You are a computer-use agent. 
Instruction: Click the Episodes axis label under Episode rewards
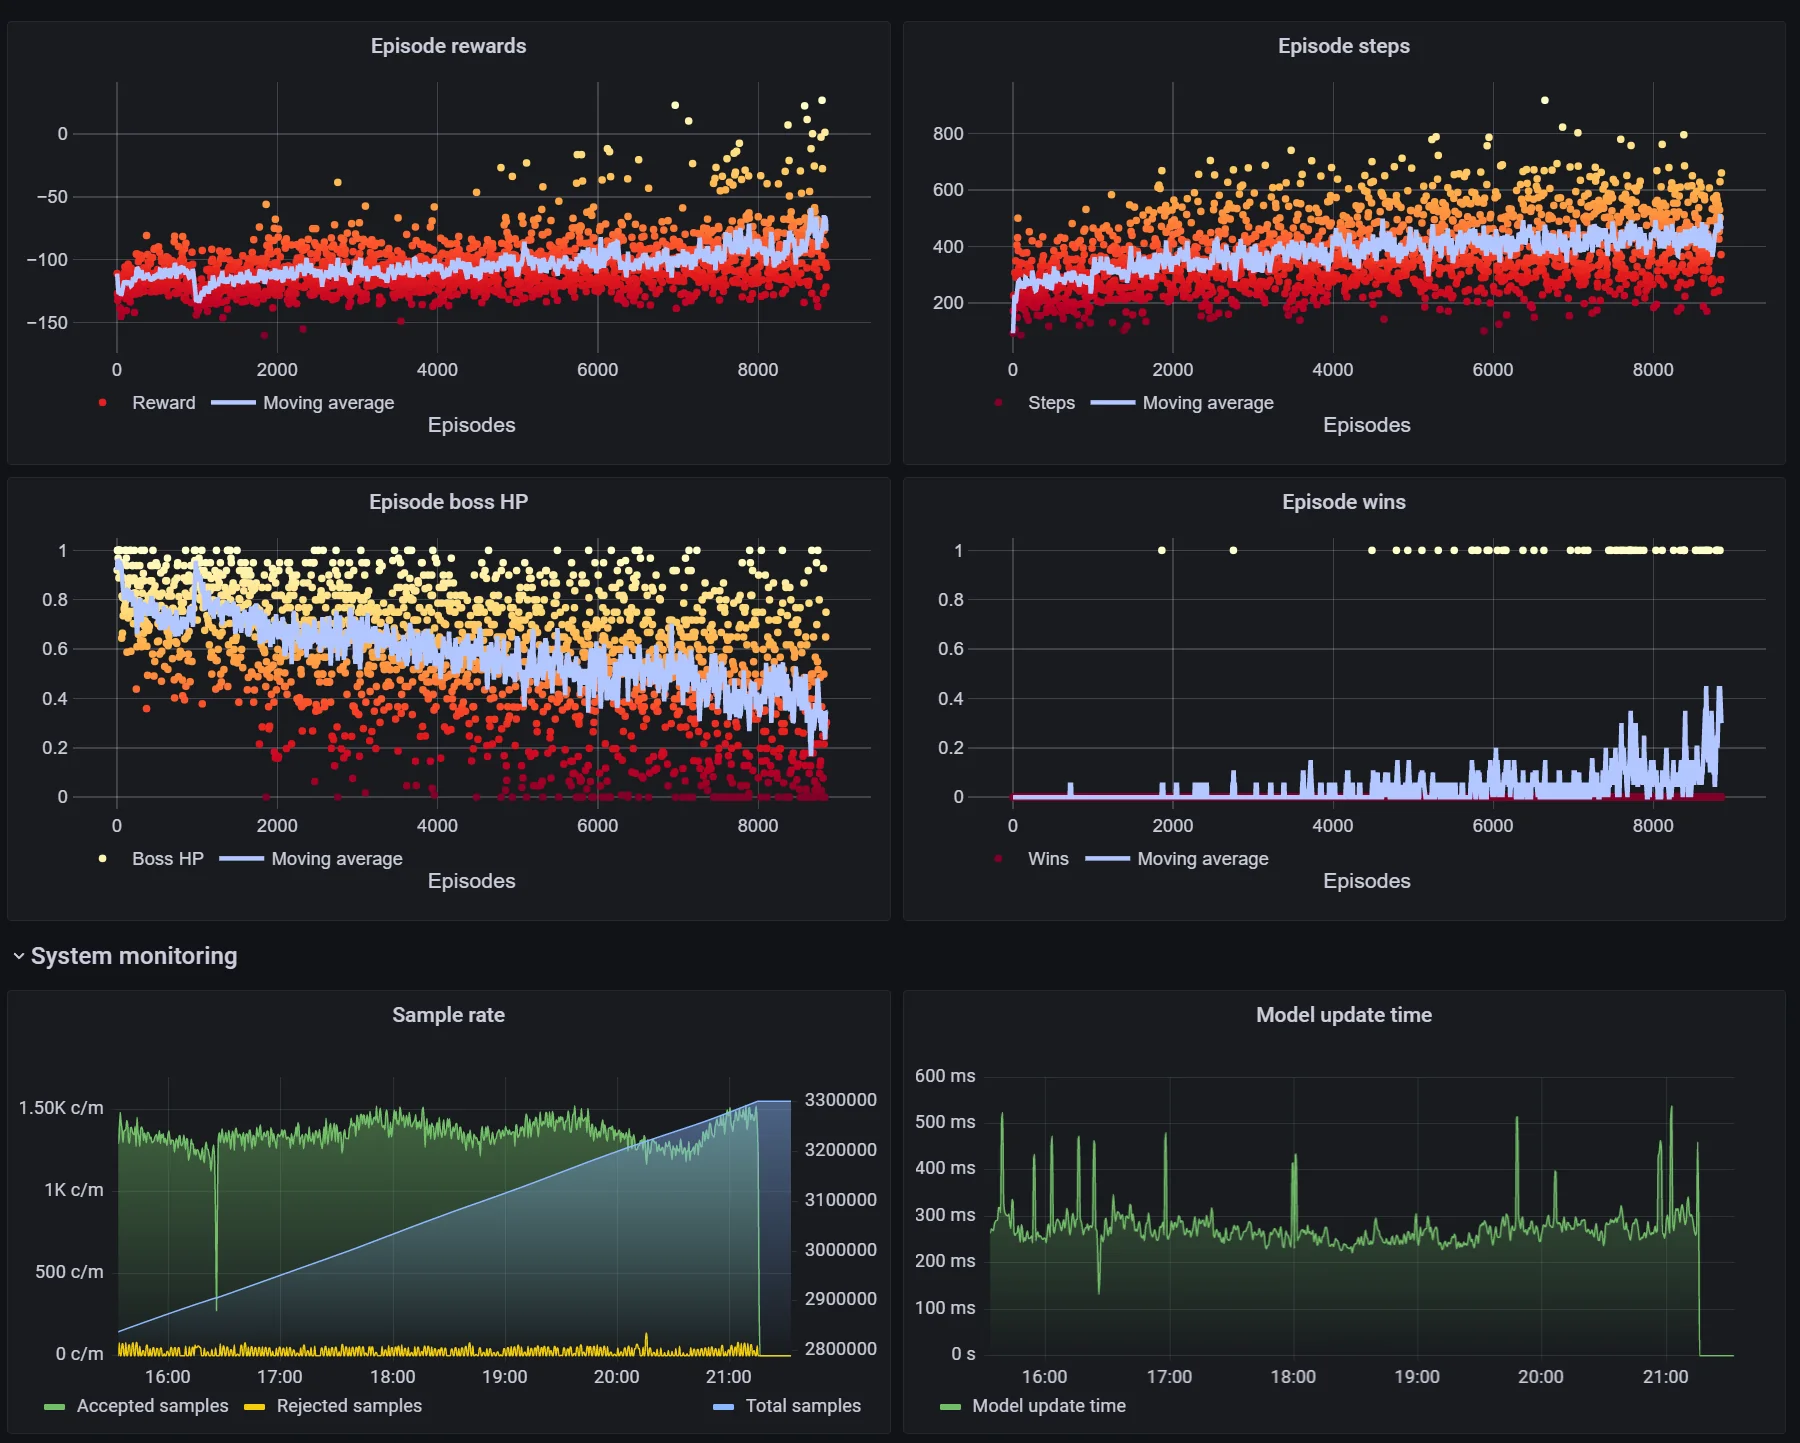pyautogui.click(x=471, y=425)
